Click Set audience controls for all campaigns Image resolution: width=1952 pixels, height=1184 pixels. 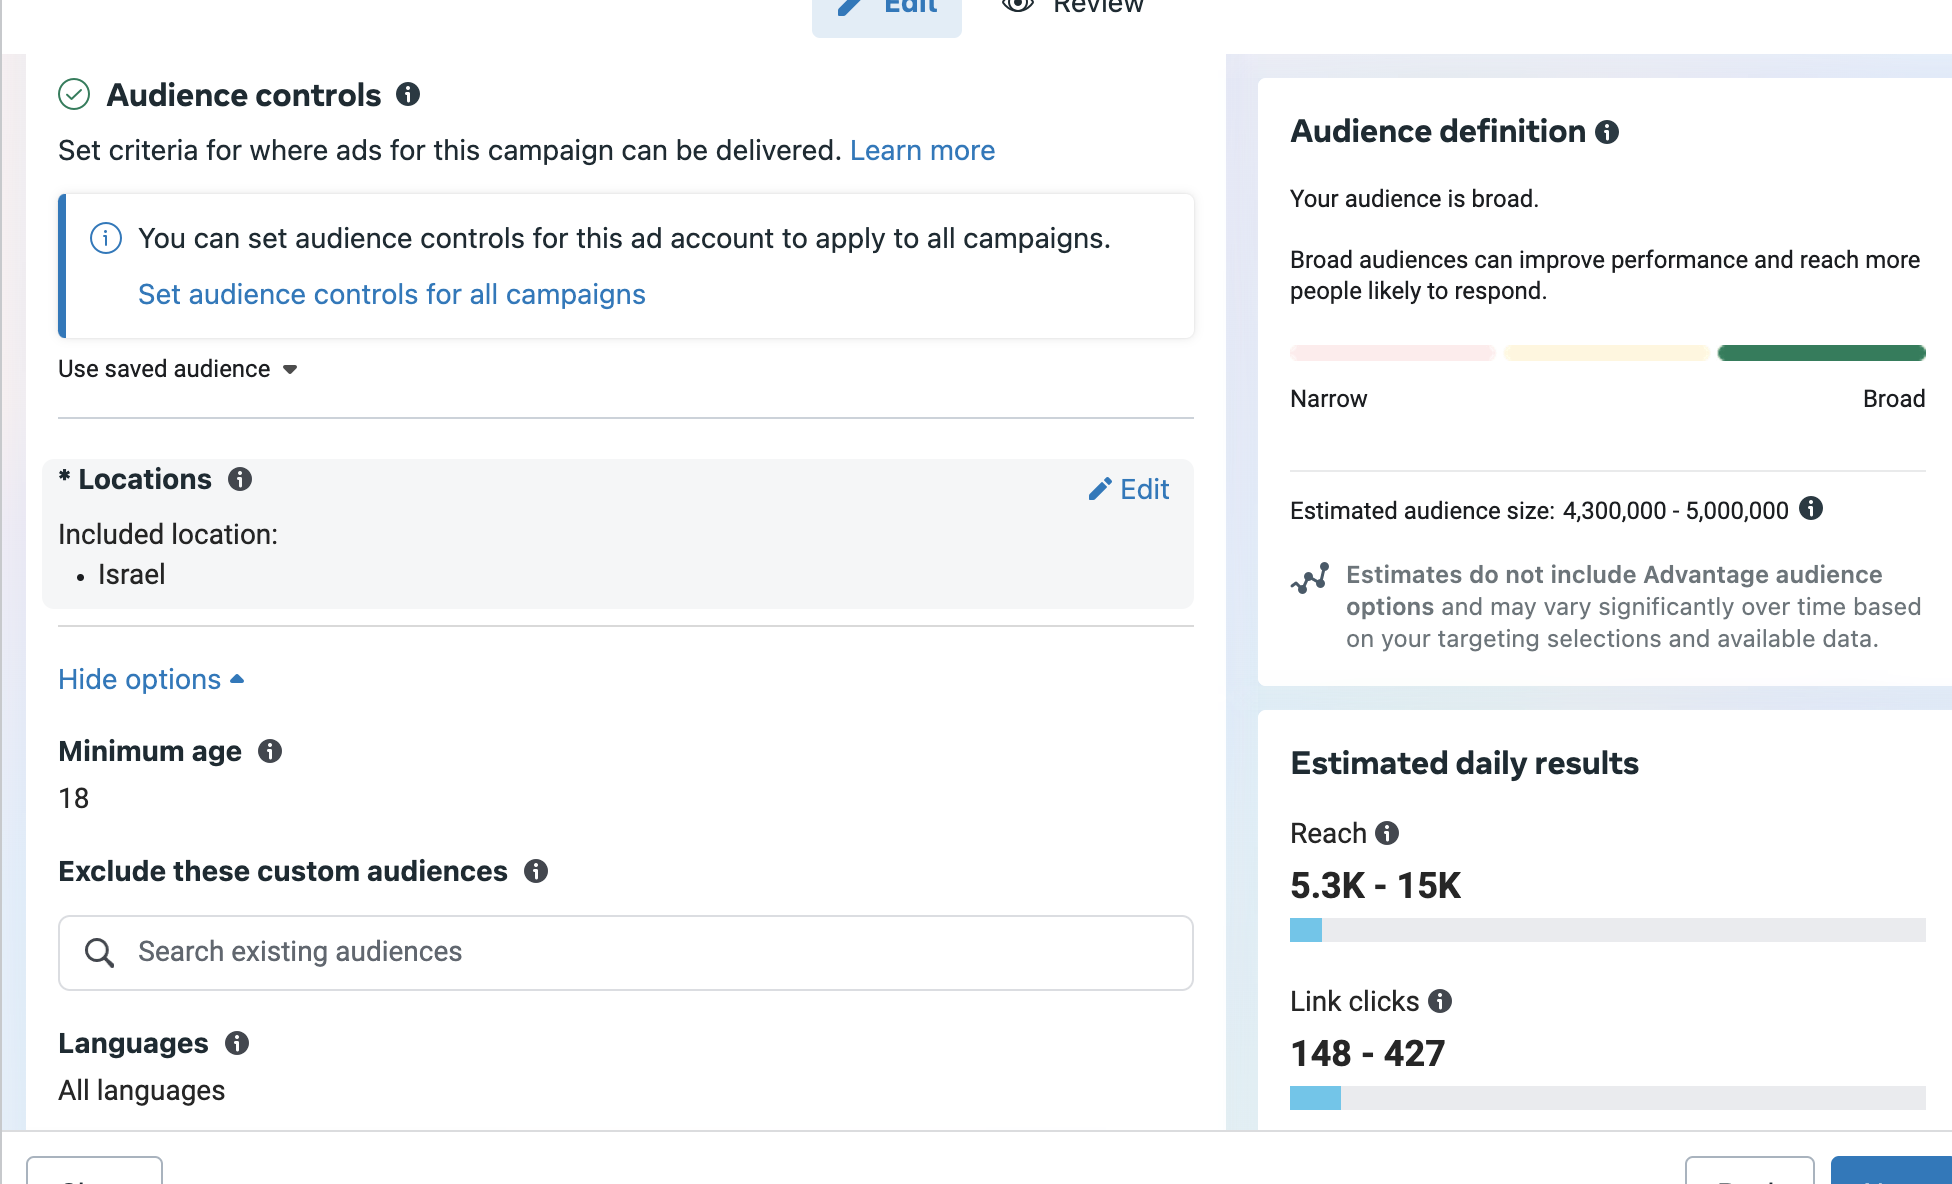click(x=391, y=294)
